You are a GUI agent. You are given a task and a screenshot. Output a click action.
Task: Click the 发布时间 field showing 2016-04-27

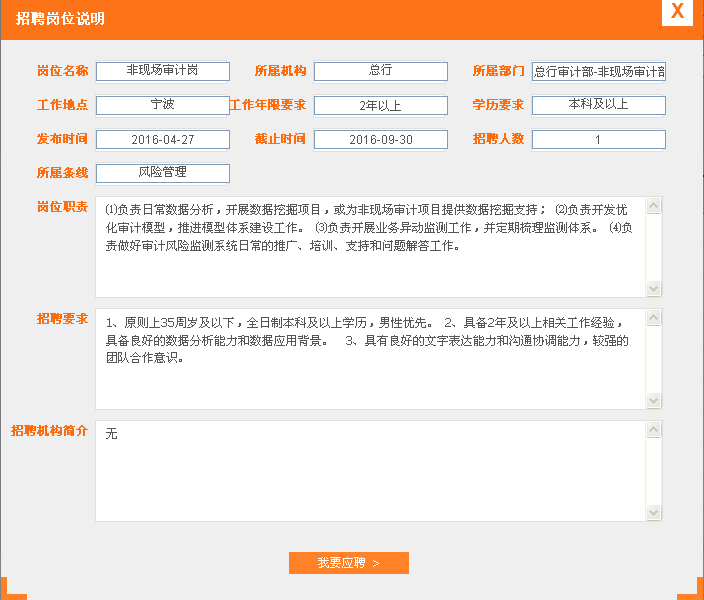[x=163, y=139]
